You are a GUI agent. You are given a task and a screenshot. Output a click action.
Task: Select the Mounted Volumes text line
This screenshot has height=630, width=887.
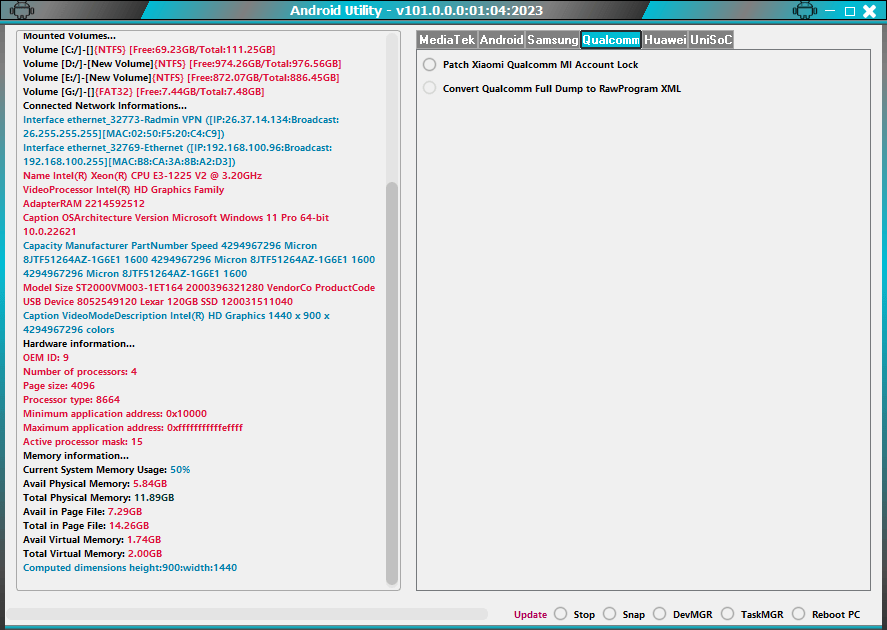coord(72,35)
